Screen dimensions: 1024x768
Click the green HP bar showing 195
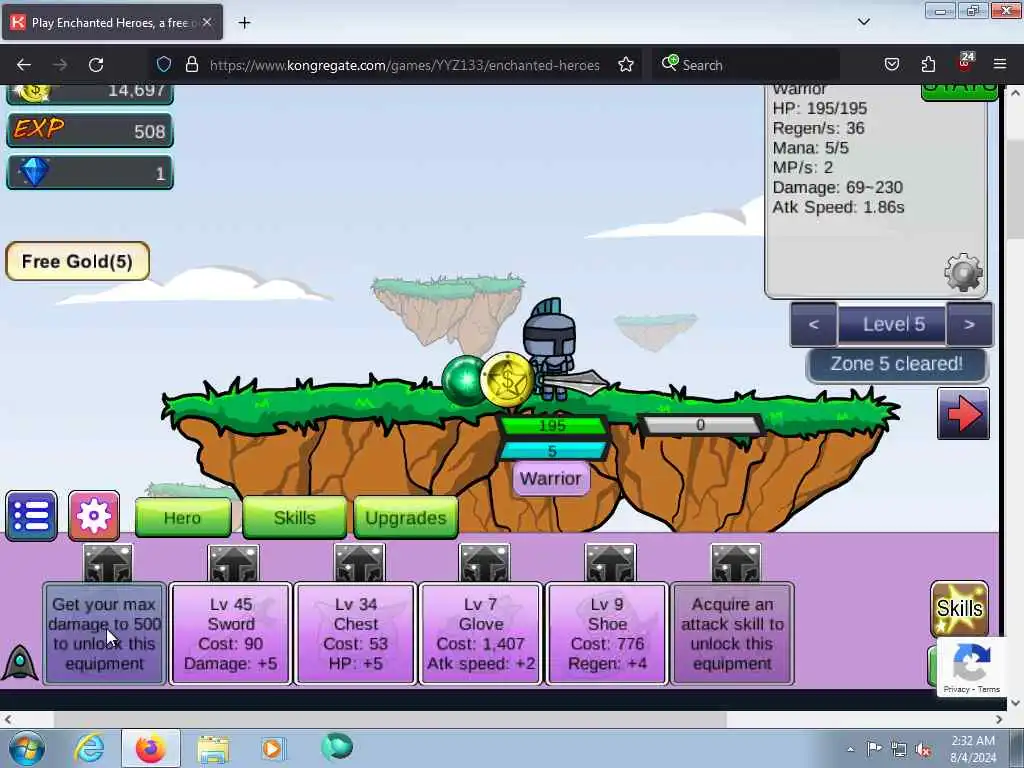coord(552,426)
